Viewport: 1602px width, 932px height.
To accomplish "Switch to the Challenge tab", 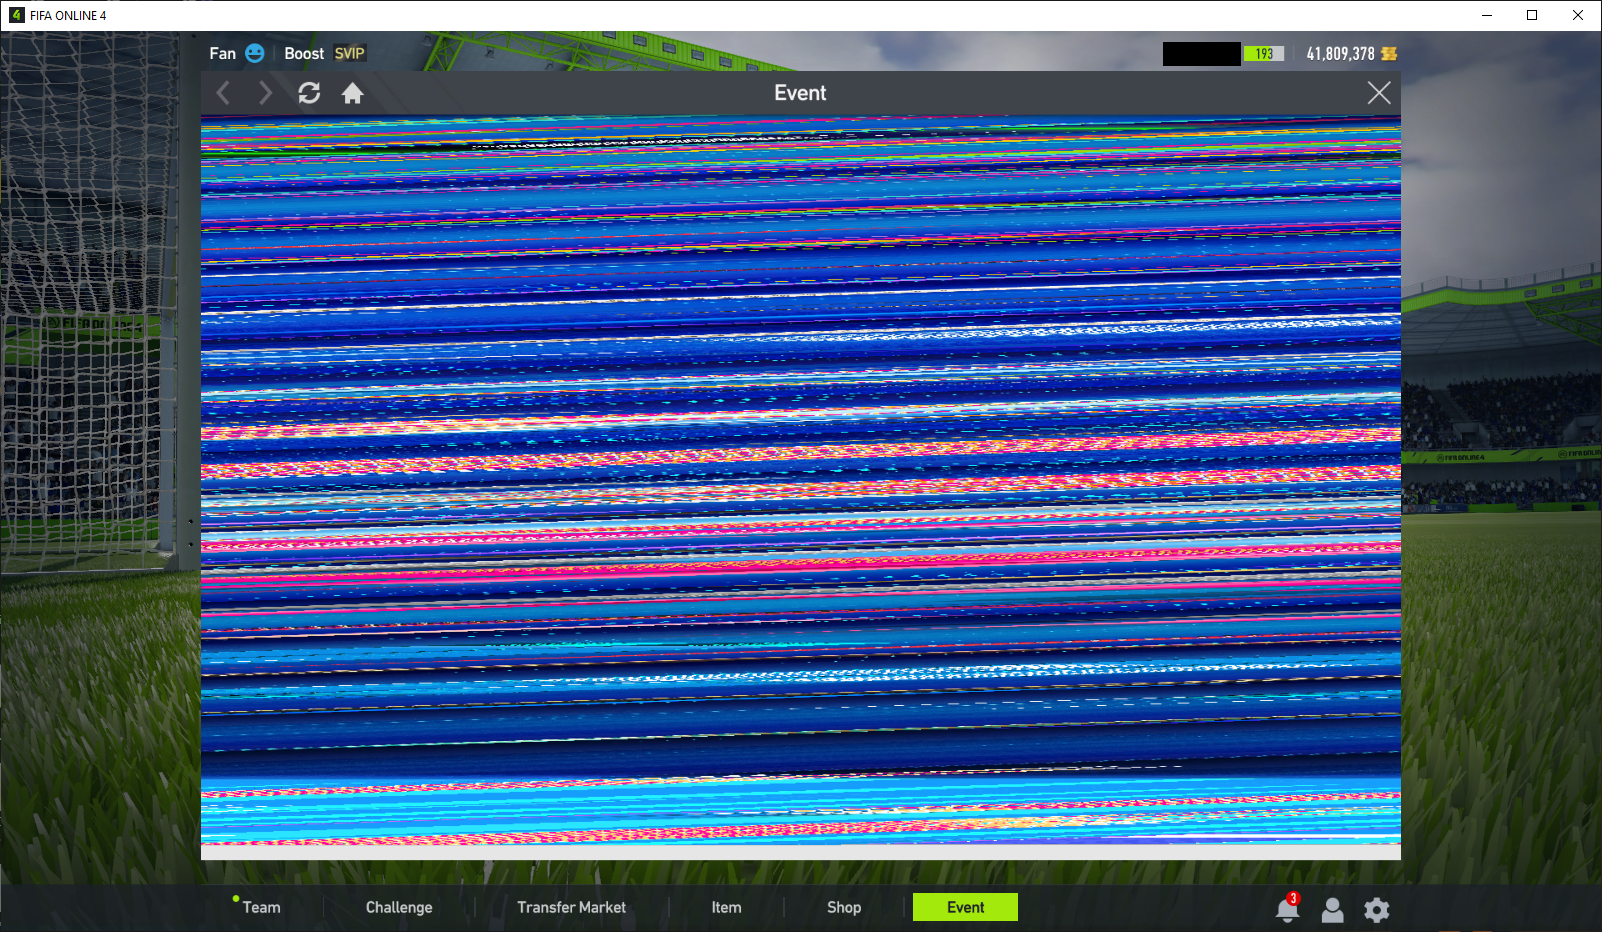I will pos(399,907).
